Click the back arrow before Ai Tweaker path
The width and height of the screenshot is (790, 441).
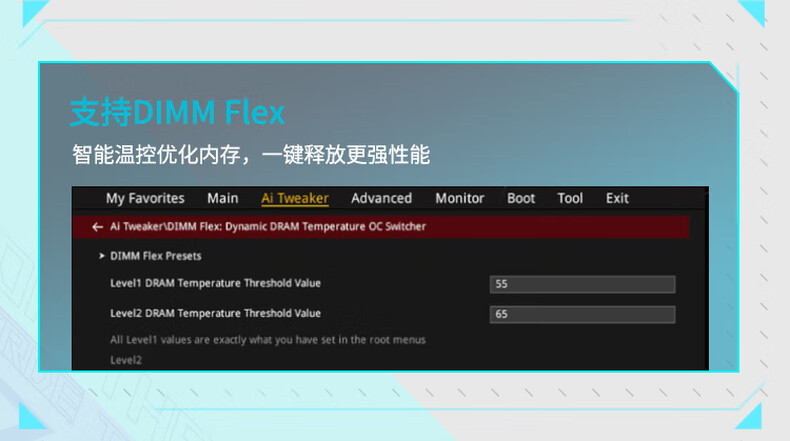point(97,227)
